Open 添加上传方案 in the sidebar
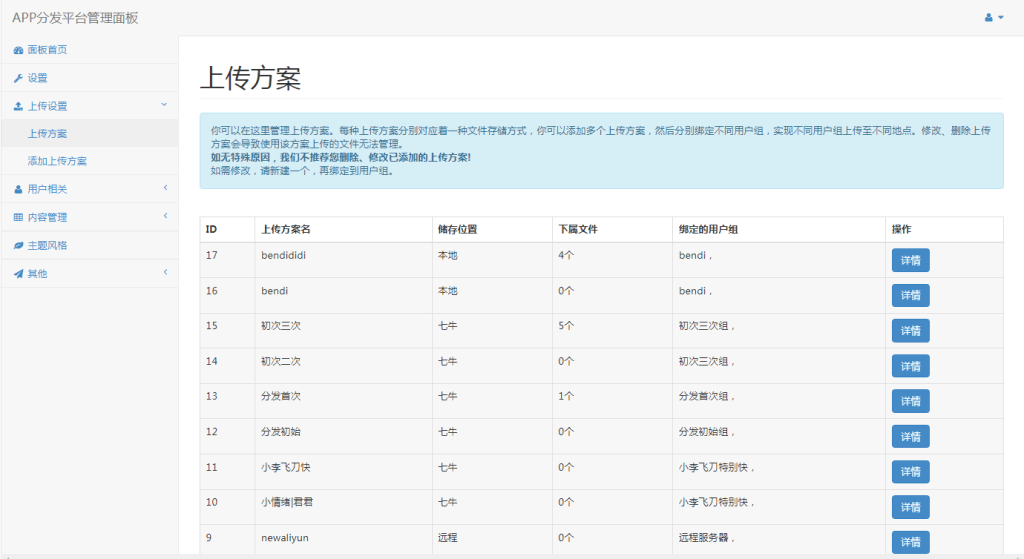1024x559 pixels. [57, 161]
